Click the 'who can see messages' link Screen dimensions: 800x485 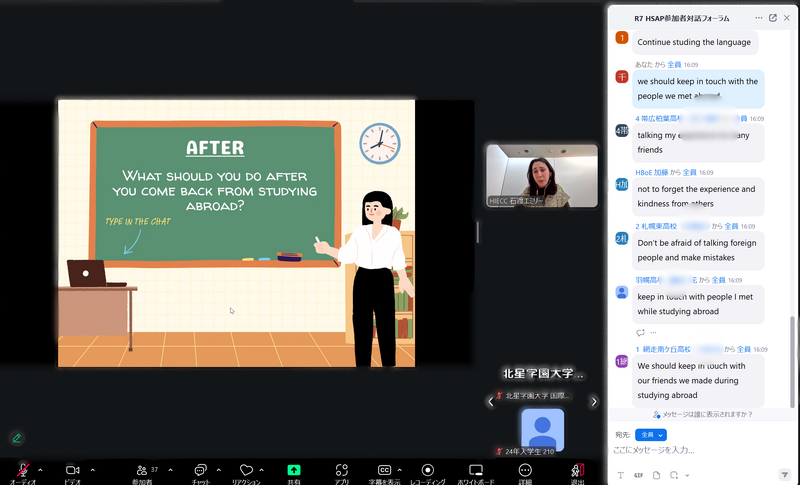pos(703,414)
